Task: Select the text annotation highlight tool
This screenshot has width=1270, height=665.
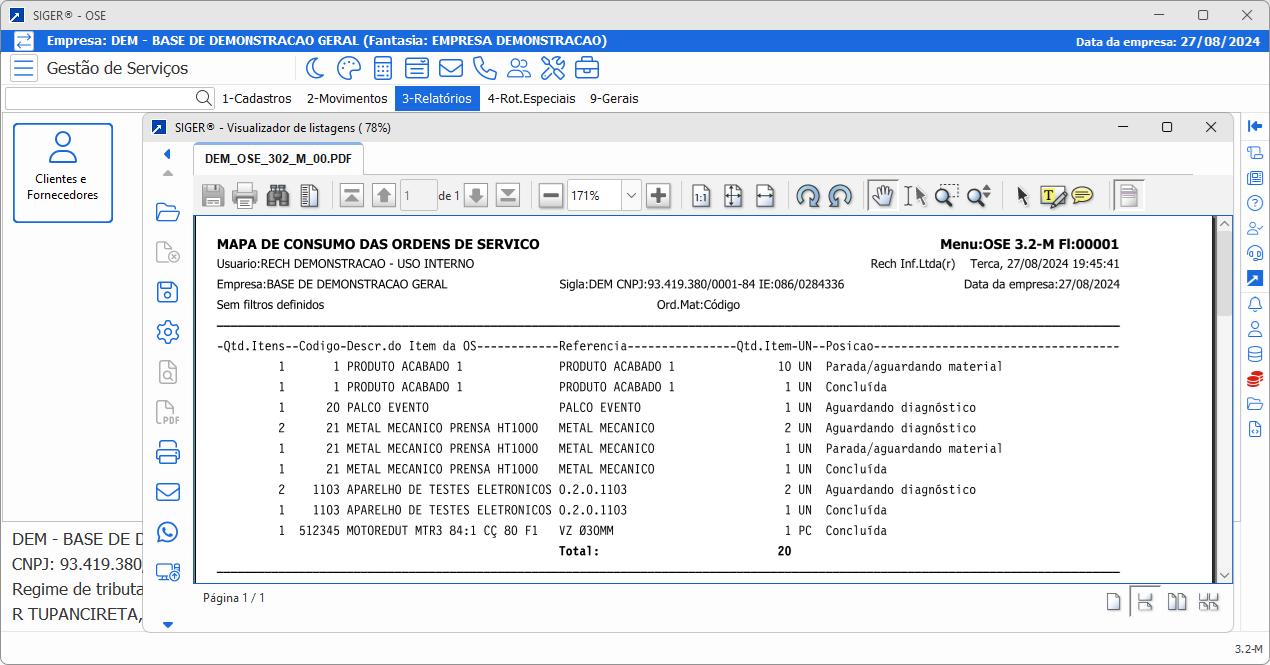Action: (1052, 196)
